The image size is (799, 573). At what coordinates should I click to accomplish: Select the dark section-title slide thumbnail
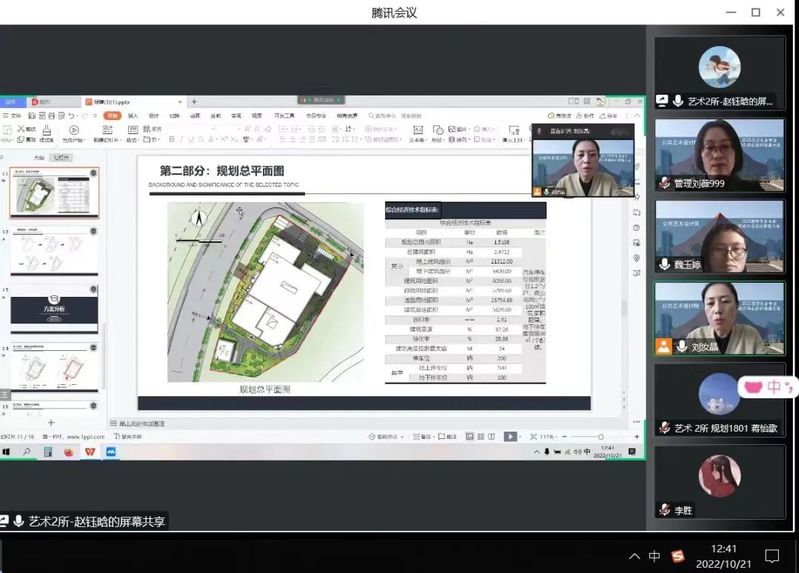click(54, 308)
